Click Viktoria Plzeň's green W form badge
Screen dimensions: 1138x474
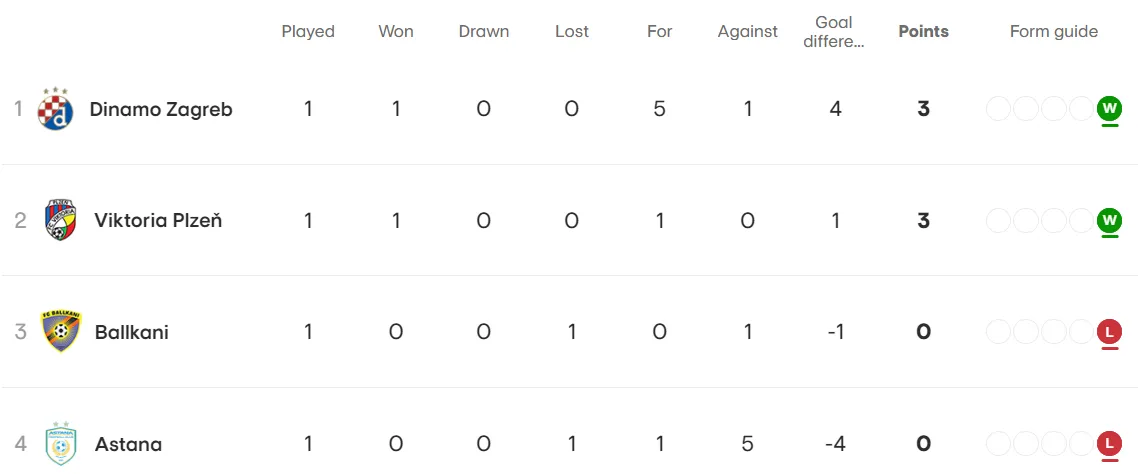click(1109, 220)
